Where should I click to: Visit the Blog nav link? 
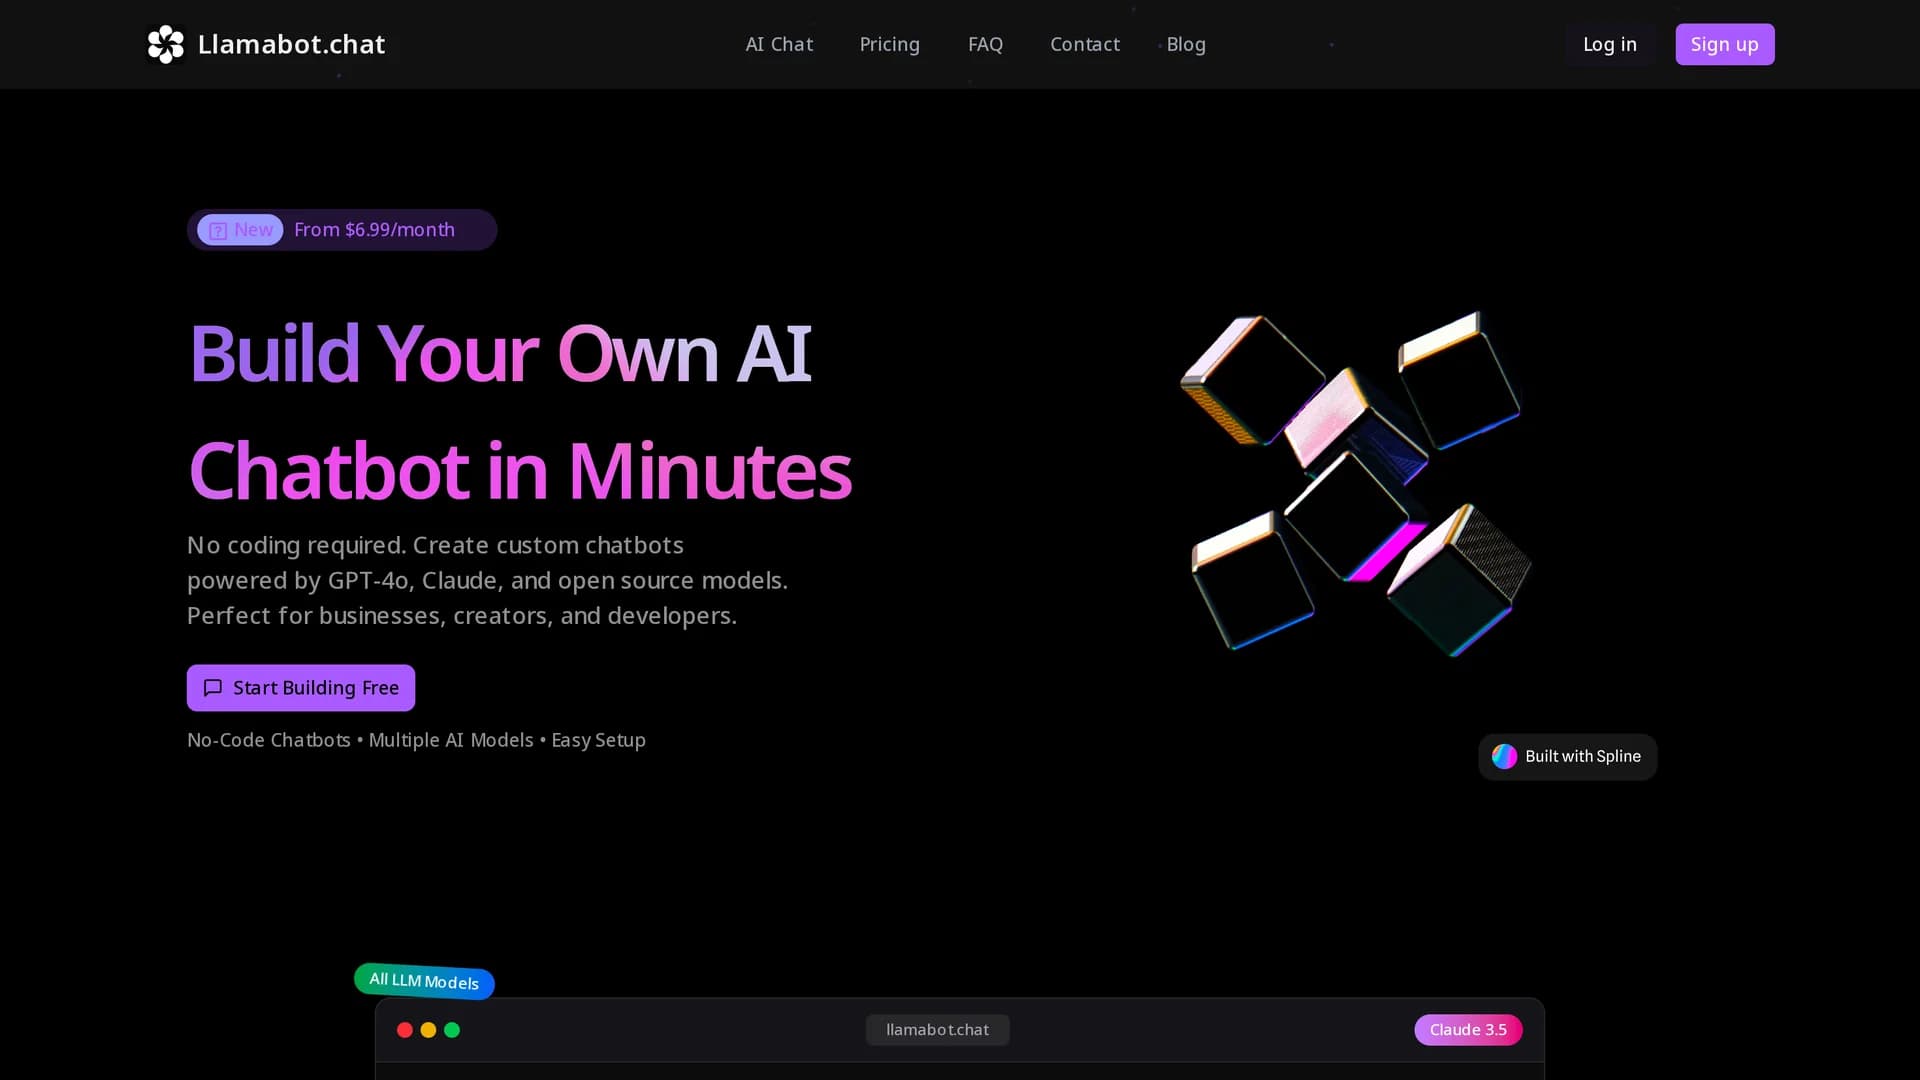pyautogui.click(x=1186, y=44)
